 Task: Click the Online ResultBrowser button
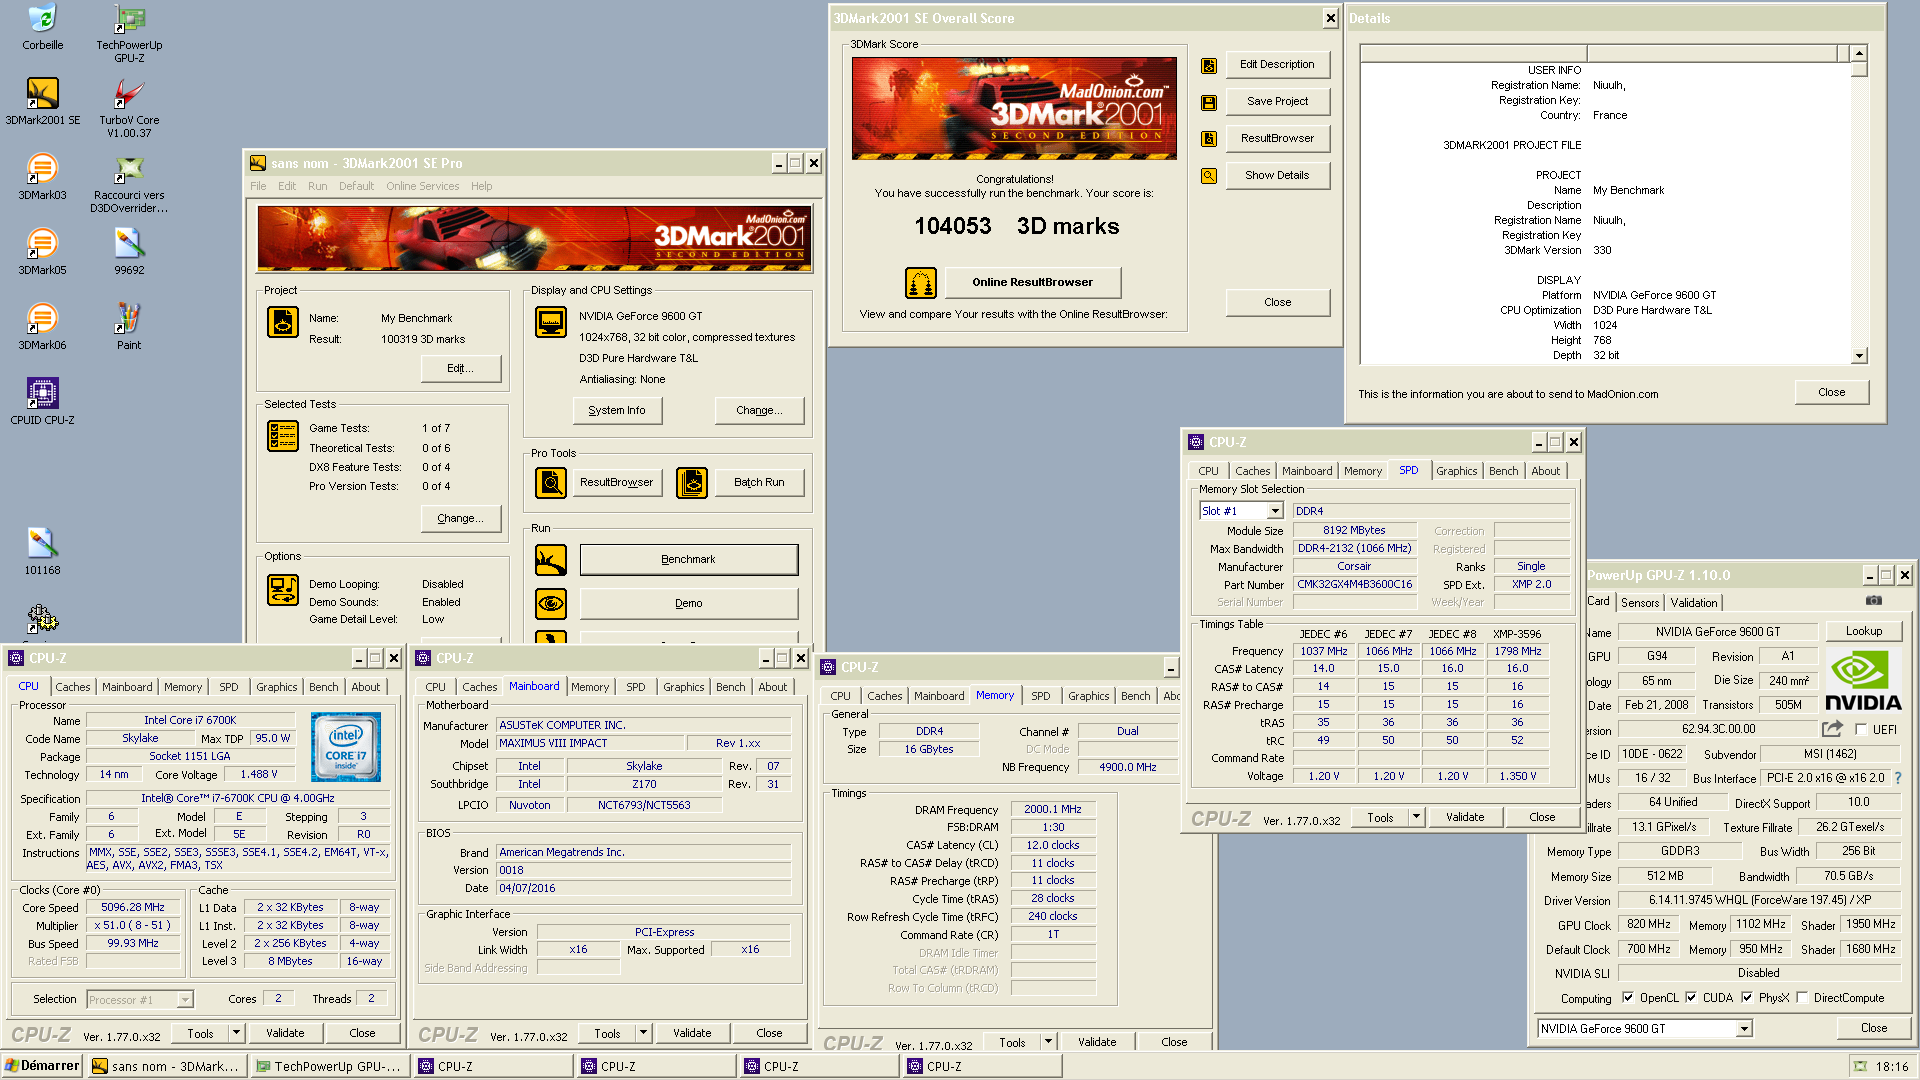tap(1032, 283)
